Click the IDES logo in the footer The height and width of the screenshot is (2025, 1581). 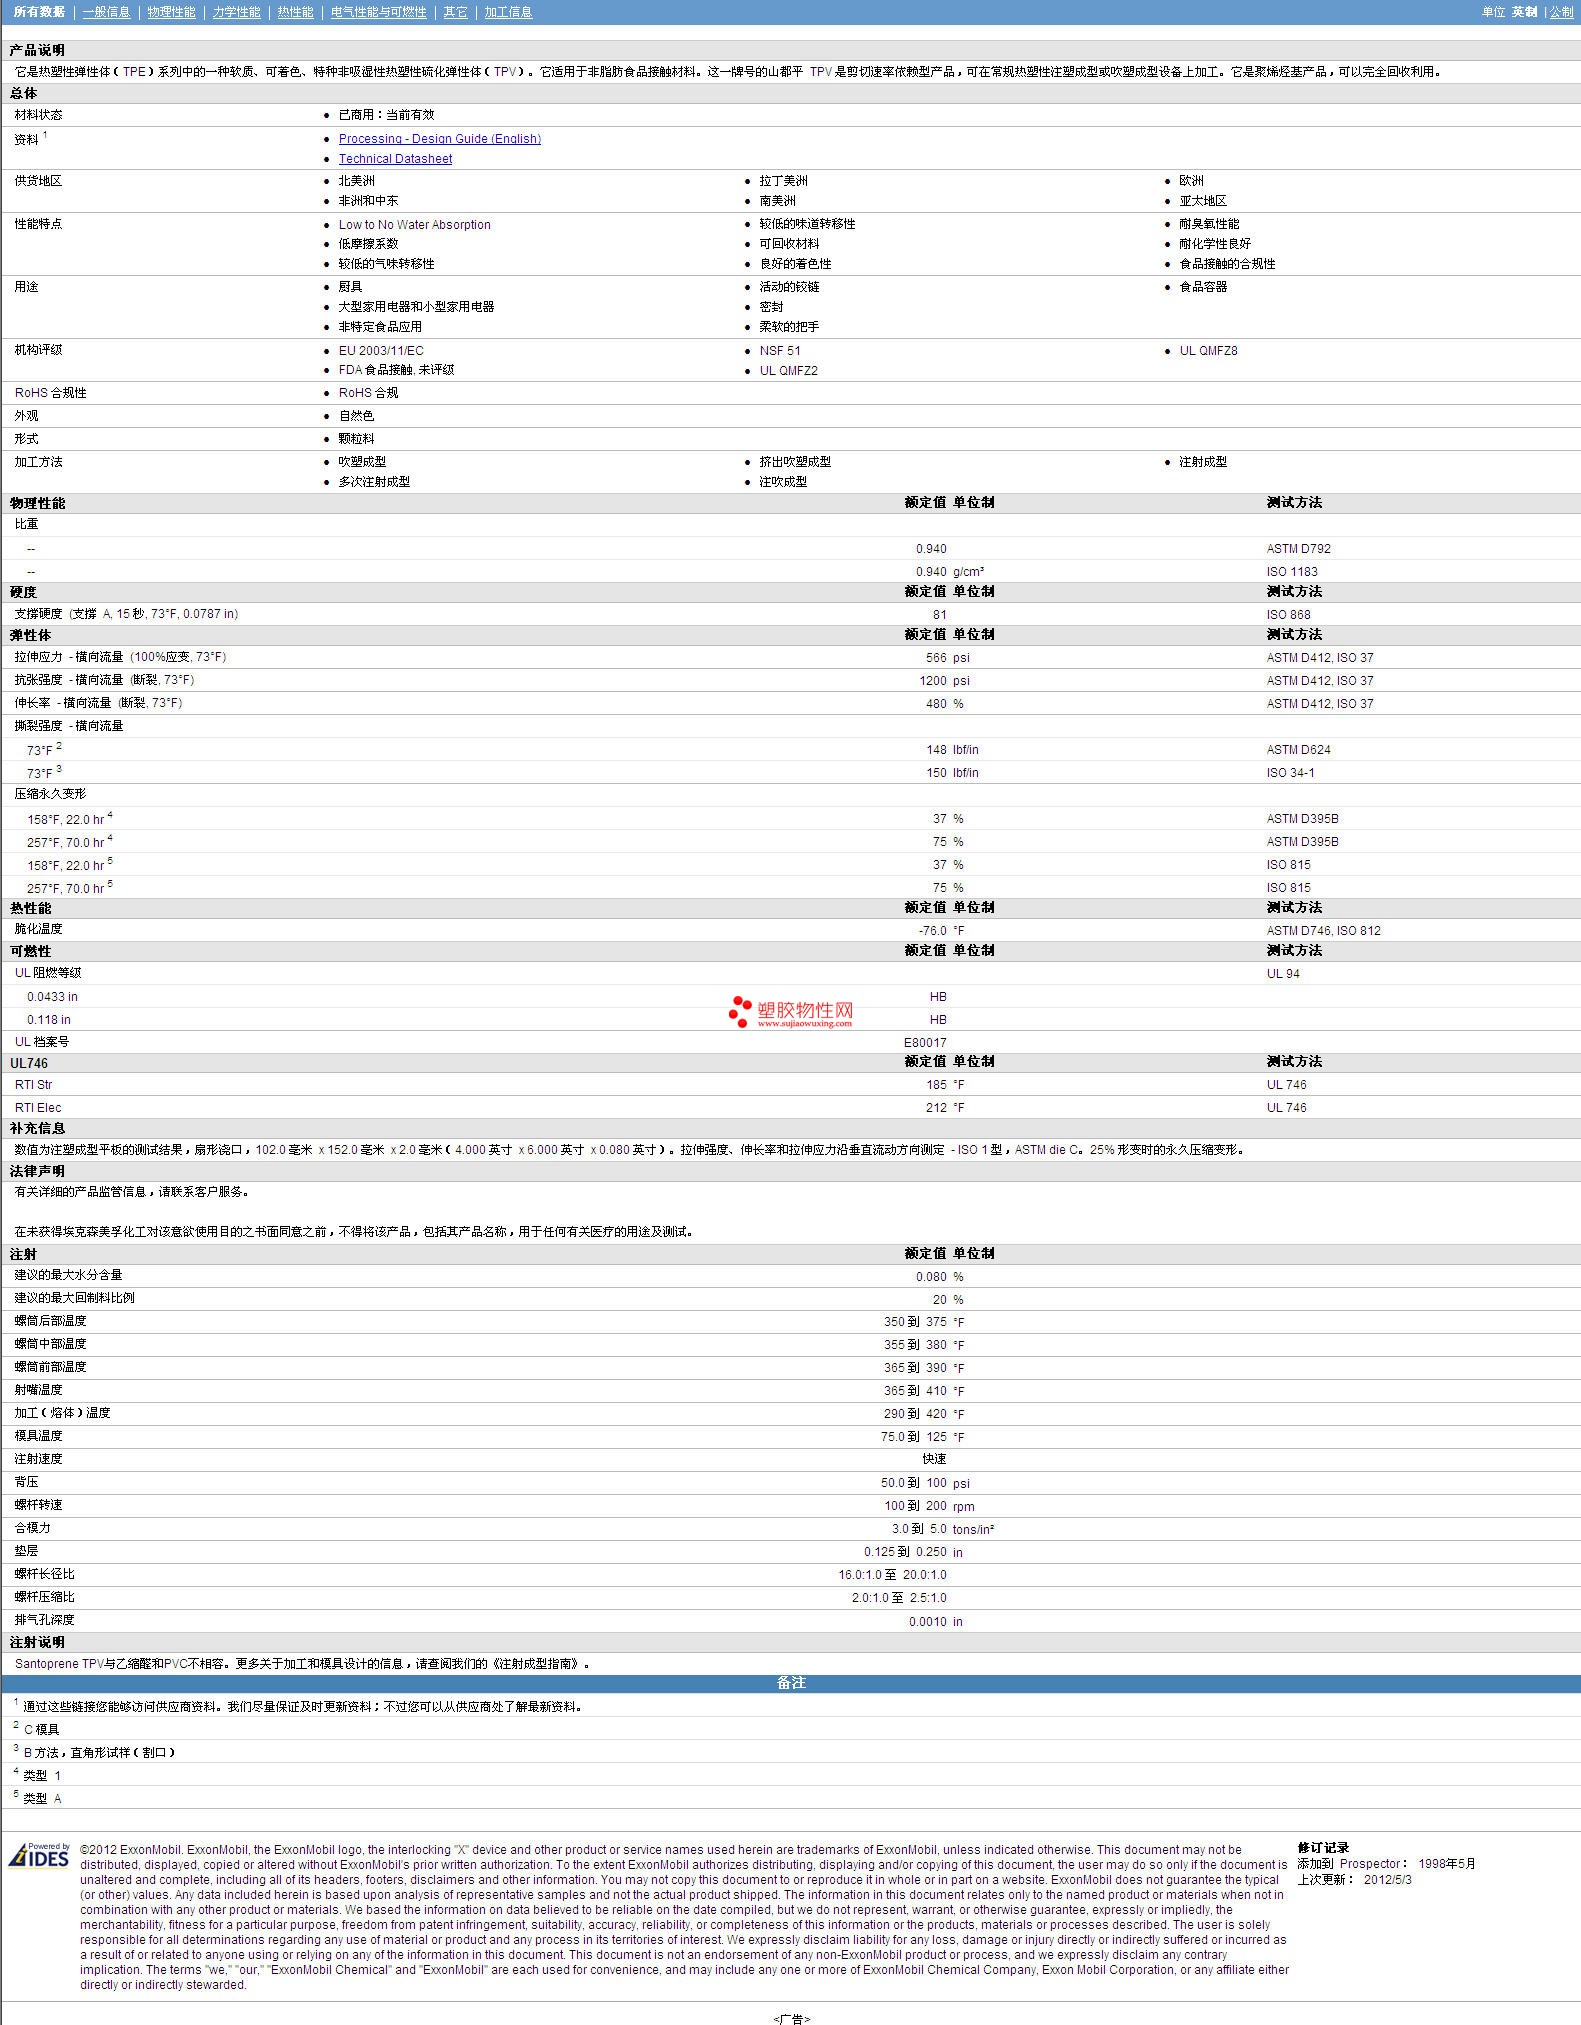click(39, 1856)
